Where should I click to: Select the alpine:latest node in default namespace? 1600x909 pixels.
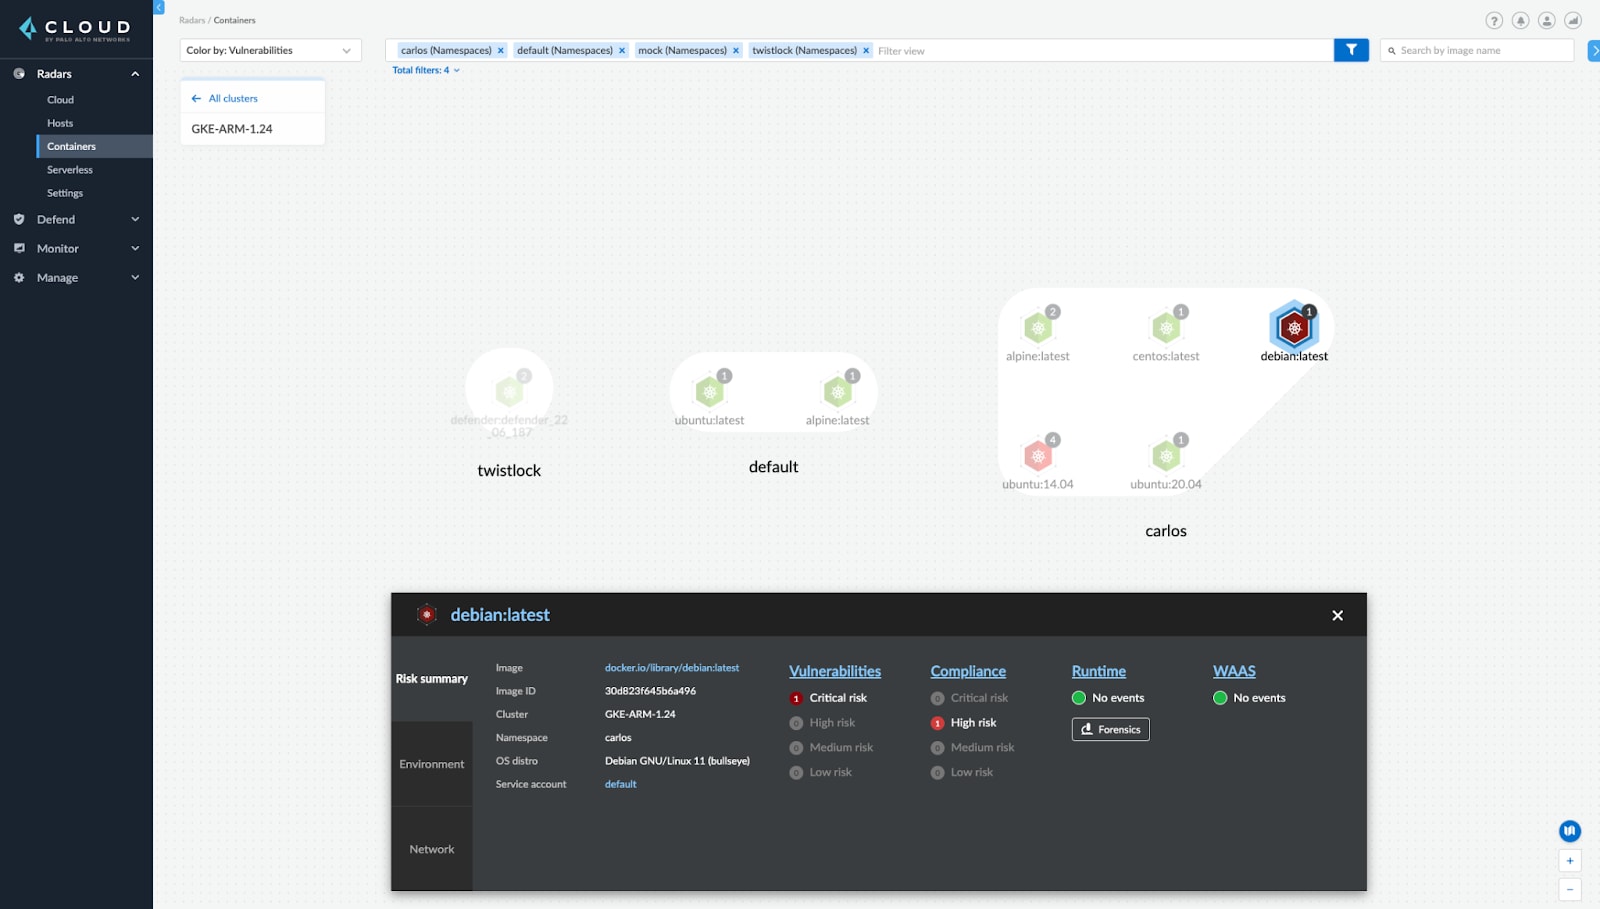click(x=838, y=392)
